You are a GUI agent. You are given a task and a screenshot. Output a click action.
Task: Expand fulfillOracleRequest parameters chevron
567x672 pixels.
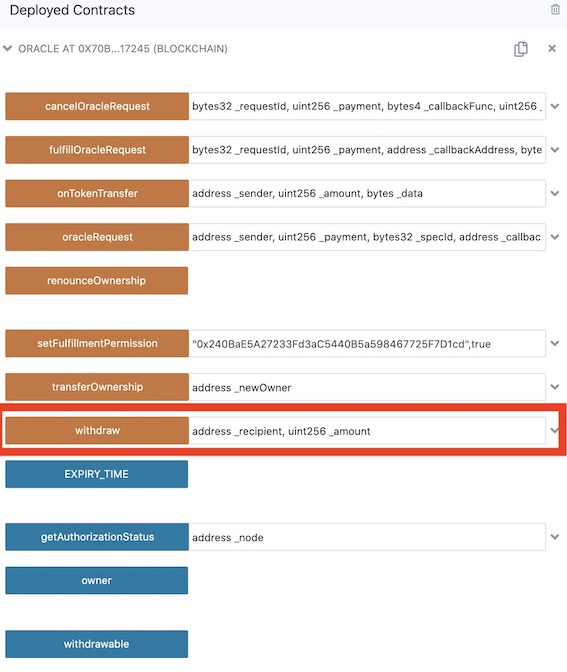555,150
